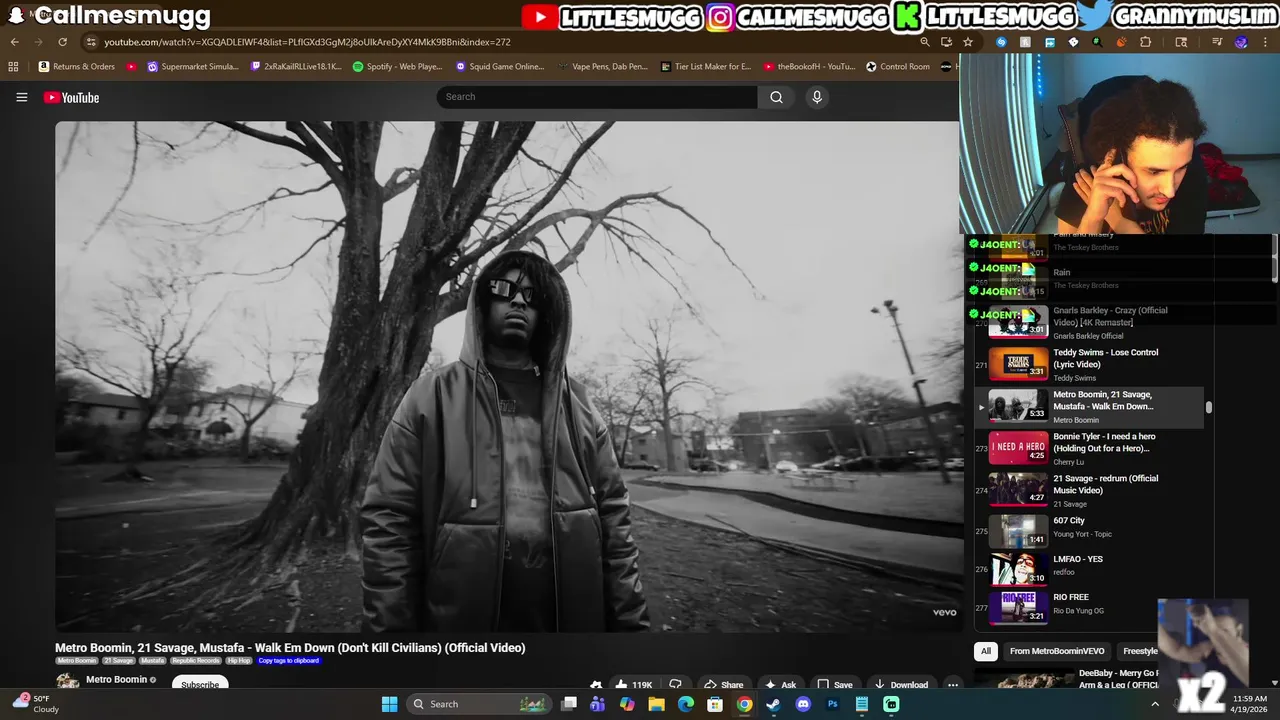Image resolution: width=1280 pixels, height=720 pixels.
Task: Select the Freestyle filter chip
Action: pyautogui.click(x=1140, y=651)
